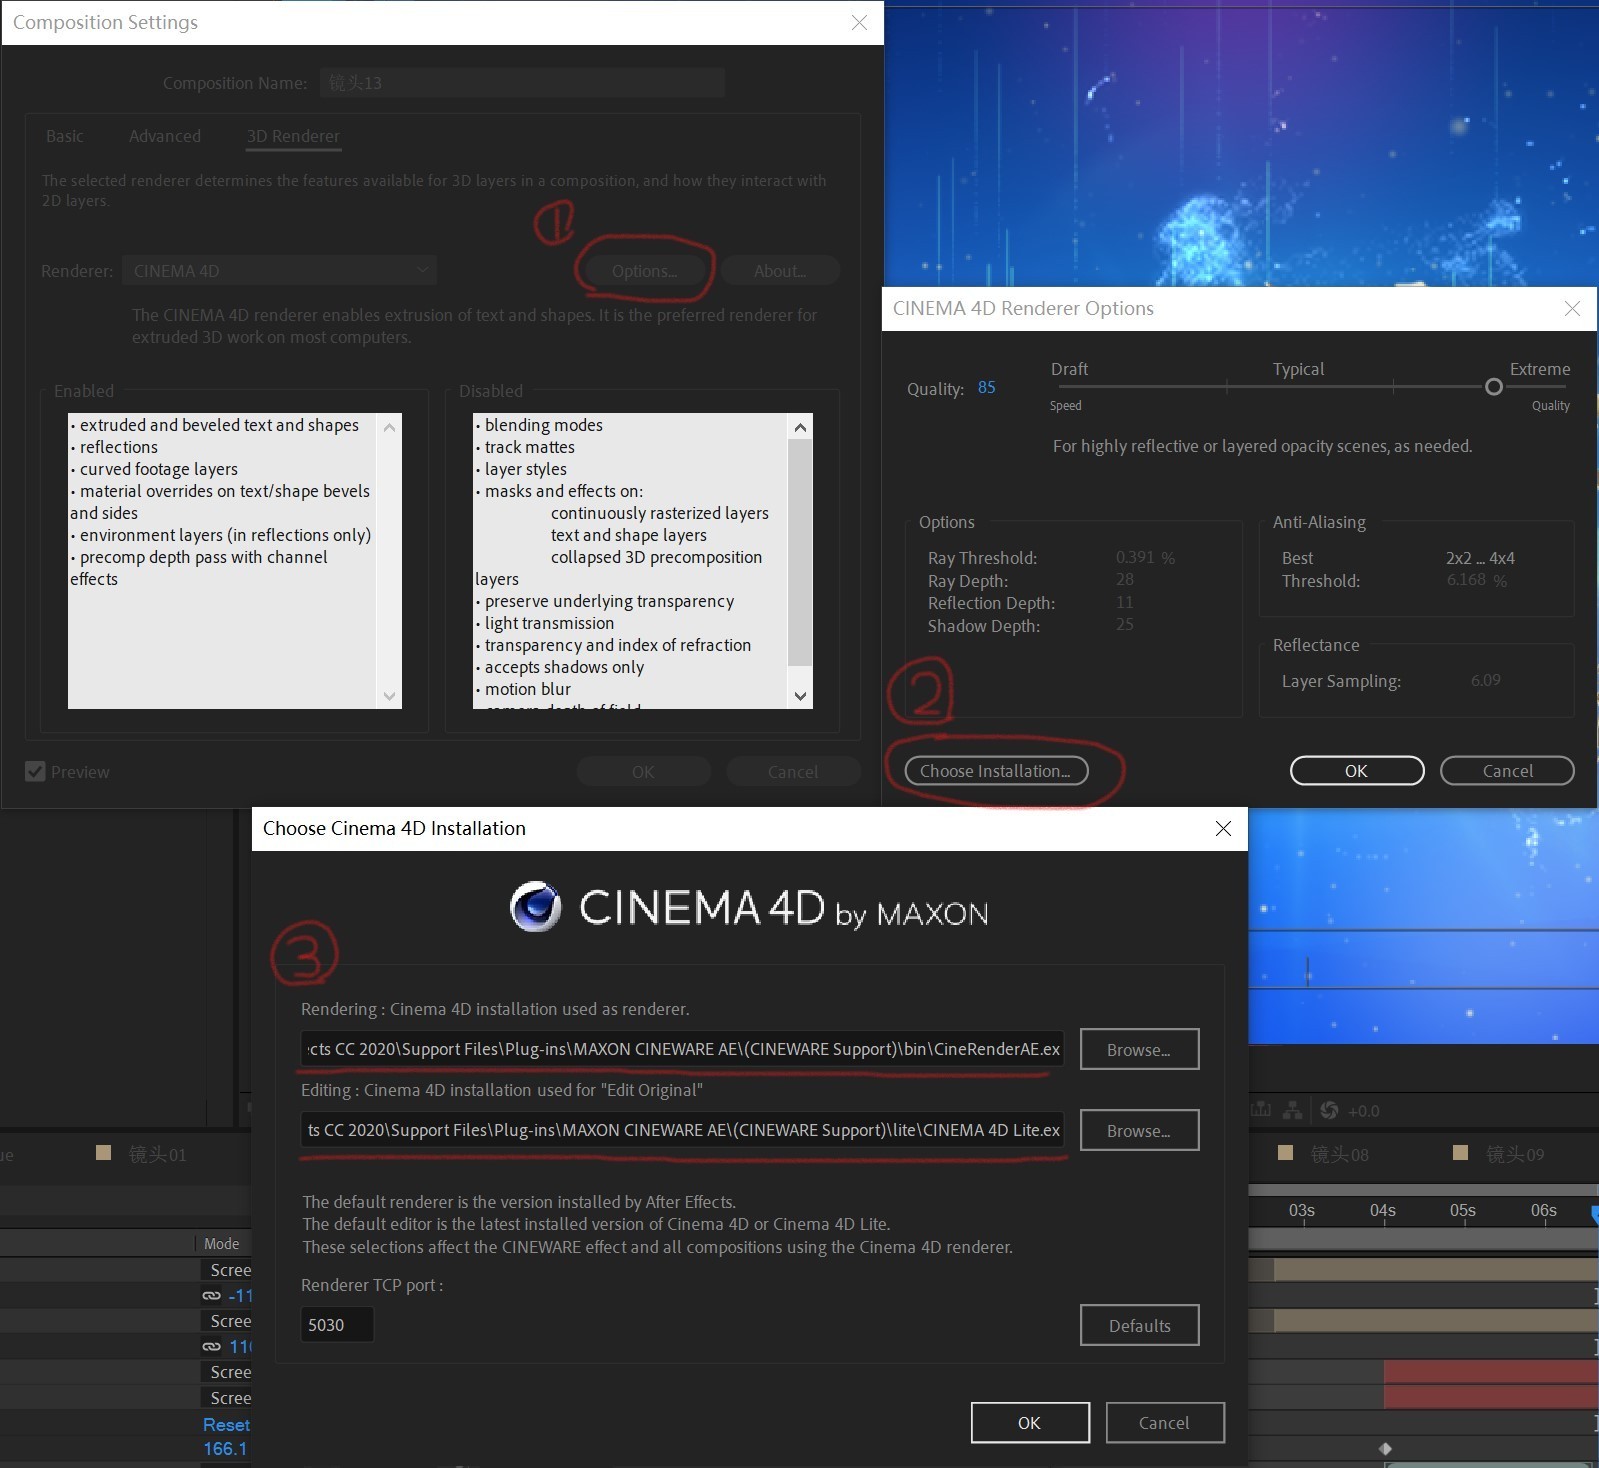Viewport: 1599px width, 1468px height.
Task: Click the exposure chart icon in viewer footer
Action: click(x=1261, y=1110)
